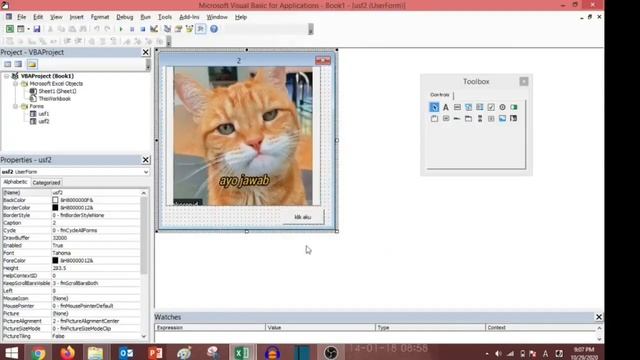Click the BorderColor black swatch

pyautogui.click(x=55, y=207)
